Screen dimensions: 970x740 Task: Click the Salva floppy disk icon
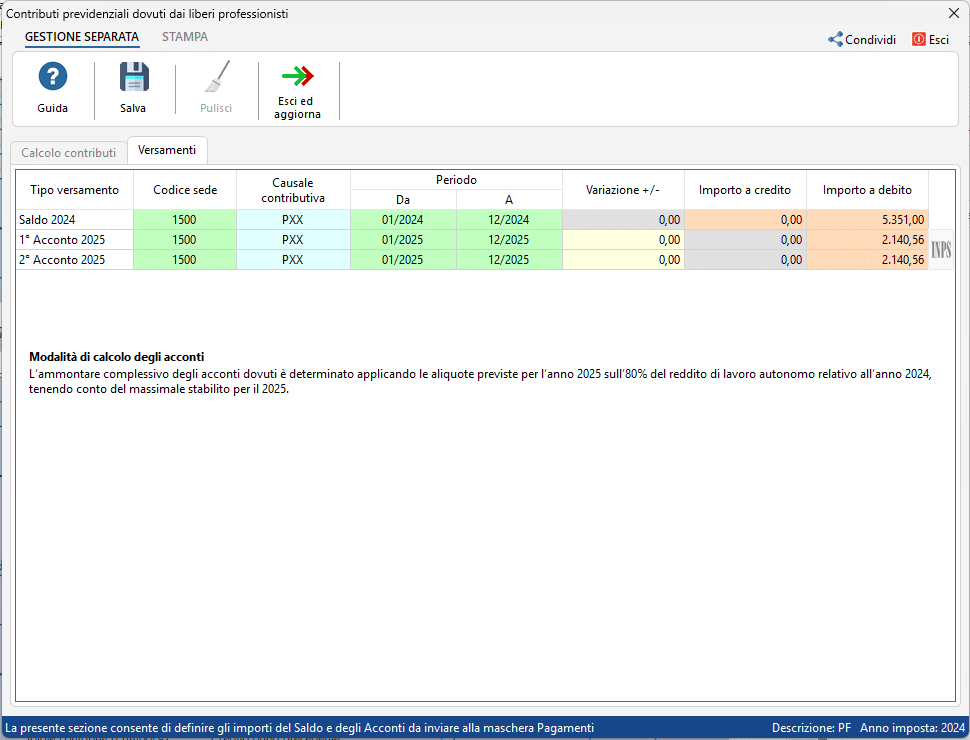coord(133,78)
